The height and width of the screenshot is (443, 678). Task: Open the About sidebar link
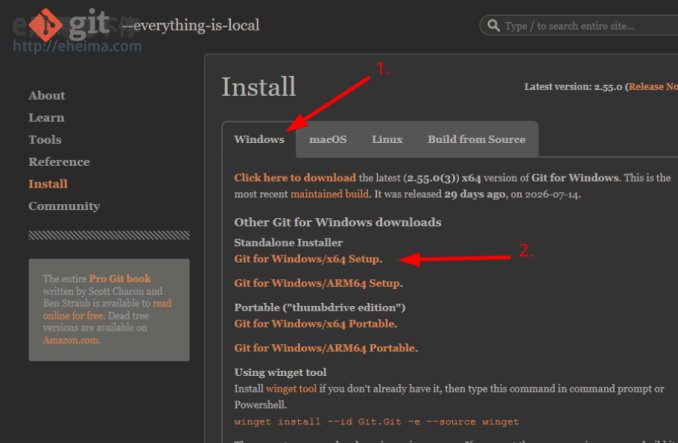(47, 96)
